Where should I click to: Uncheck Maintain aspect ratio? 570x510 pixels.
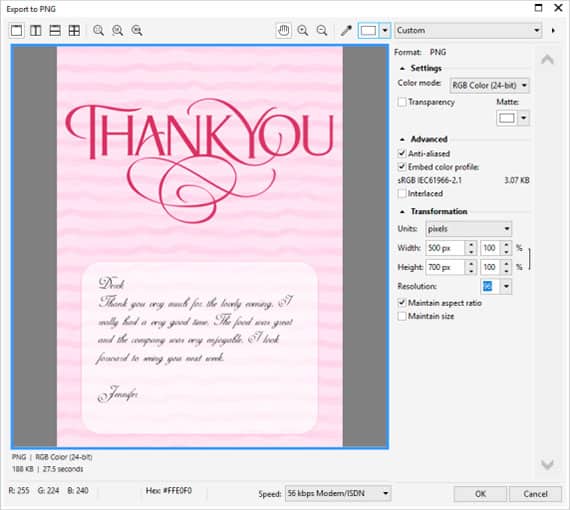[402, 303]
